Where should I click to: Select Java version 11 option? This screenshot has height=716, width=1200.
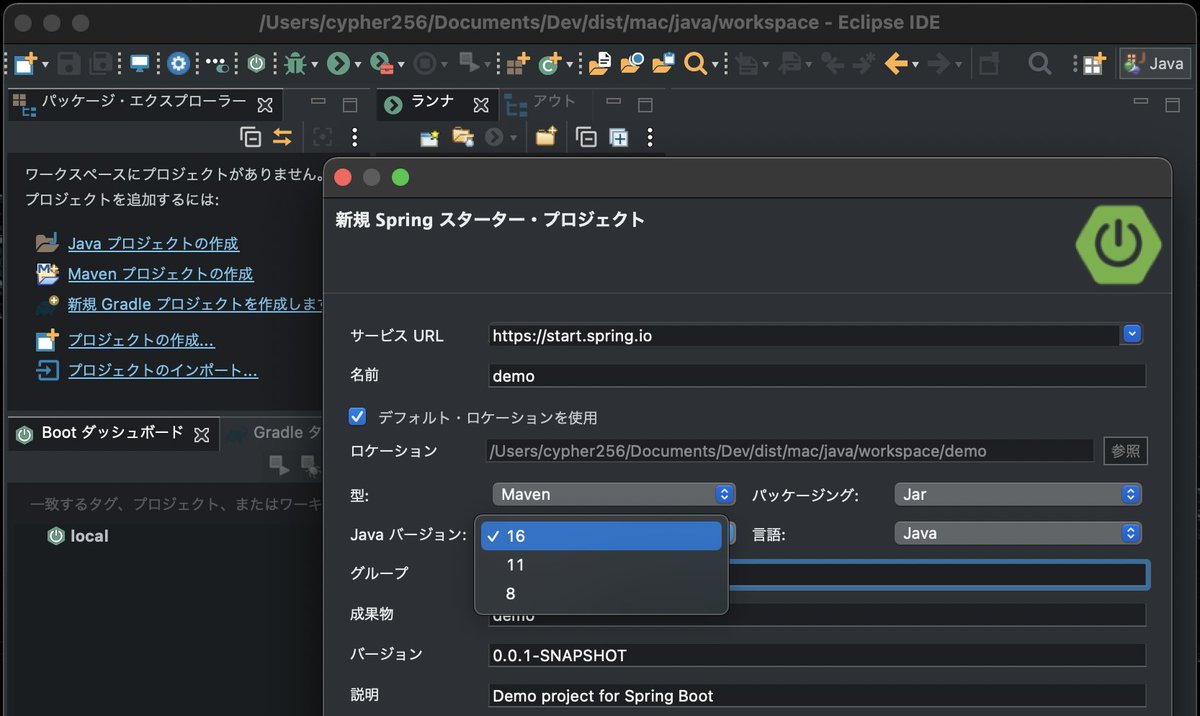tap(600, 565)
